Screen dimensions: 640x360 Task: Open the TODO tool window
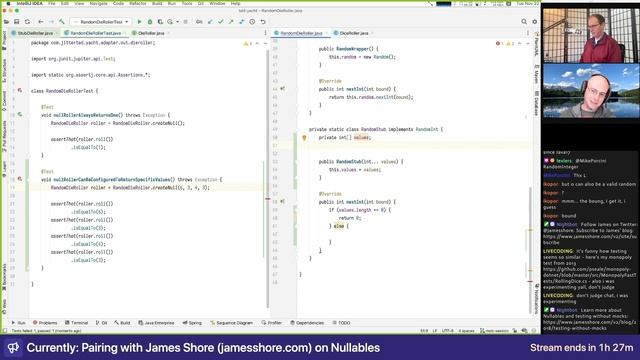(342, 322)
